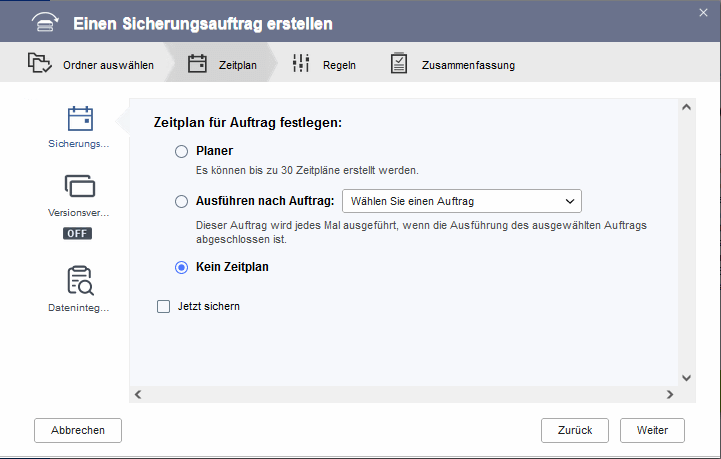Click the sliders icon beside Regeln
The height and width of the screenshot is (459, 721).
point(301,65)
